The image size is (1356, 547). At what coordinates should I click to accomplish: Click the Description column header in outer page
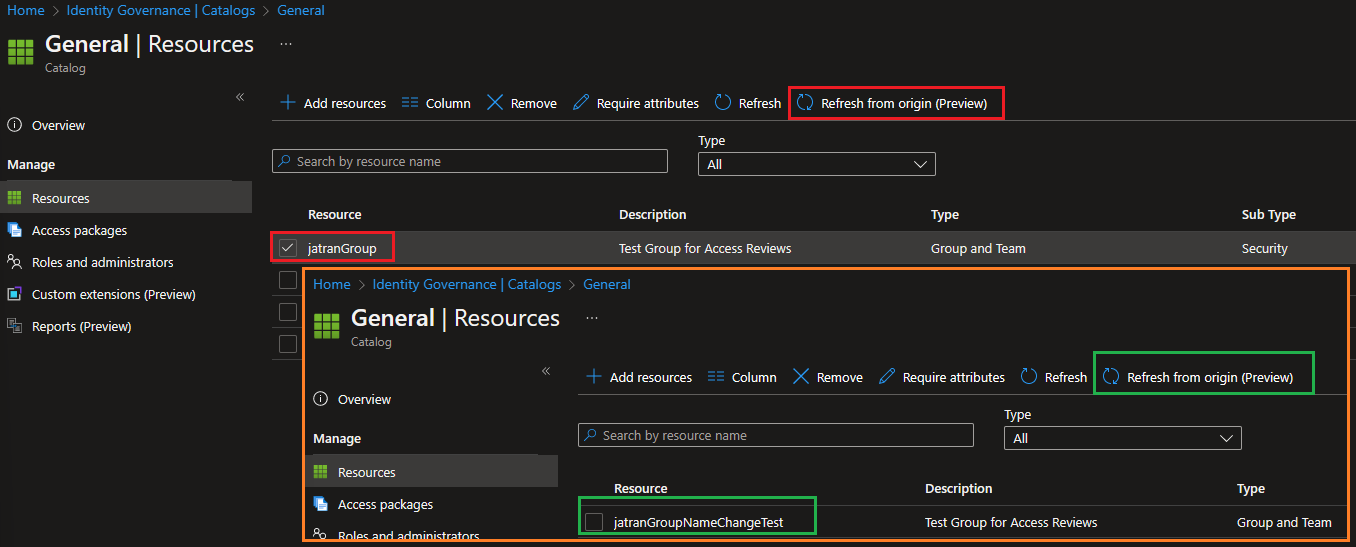(653, 215)
